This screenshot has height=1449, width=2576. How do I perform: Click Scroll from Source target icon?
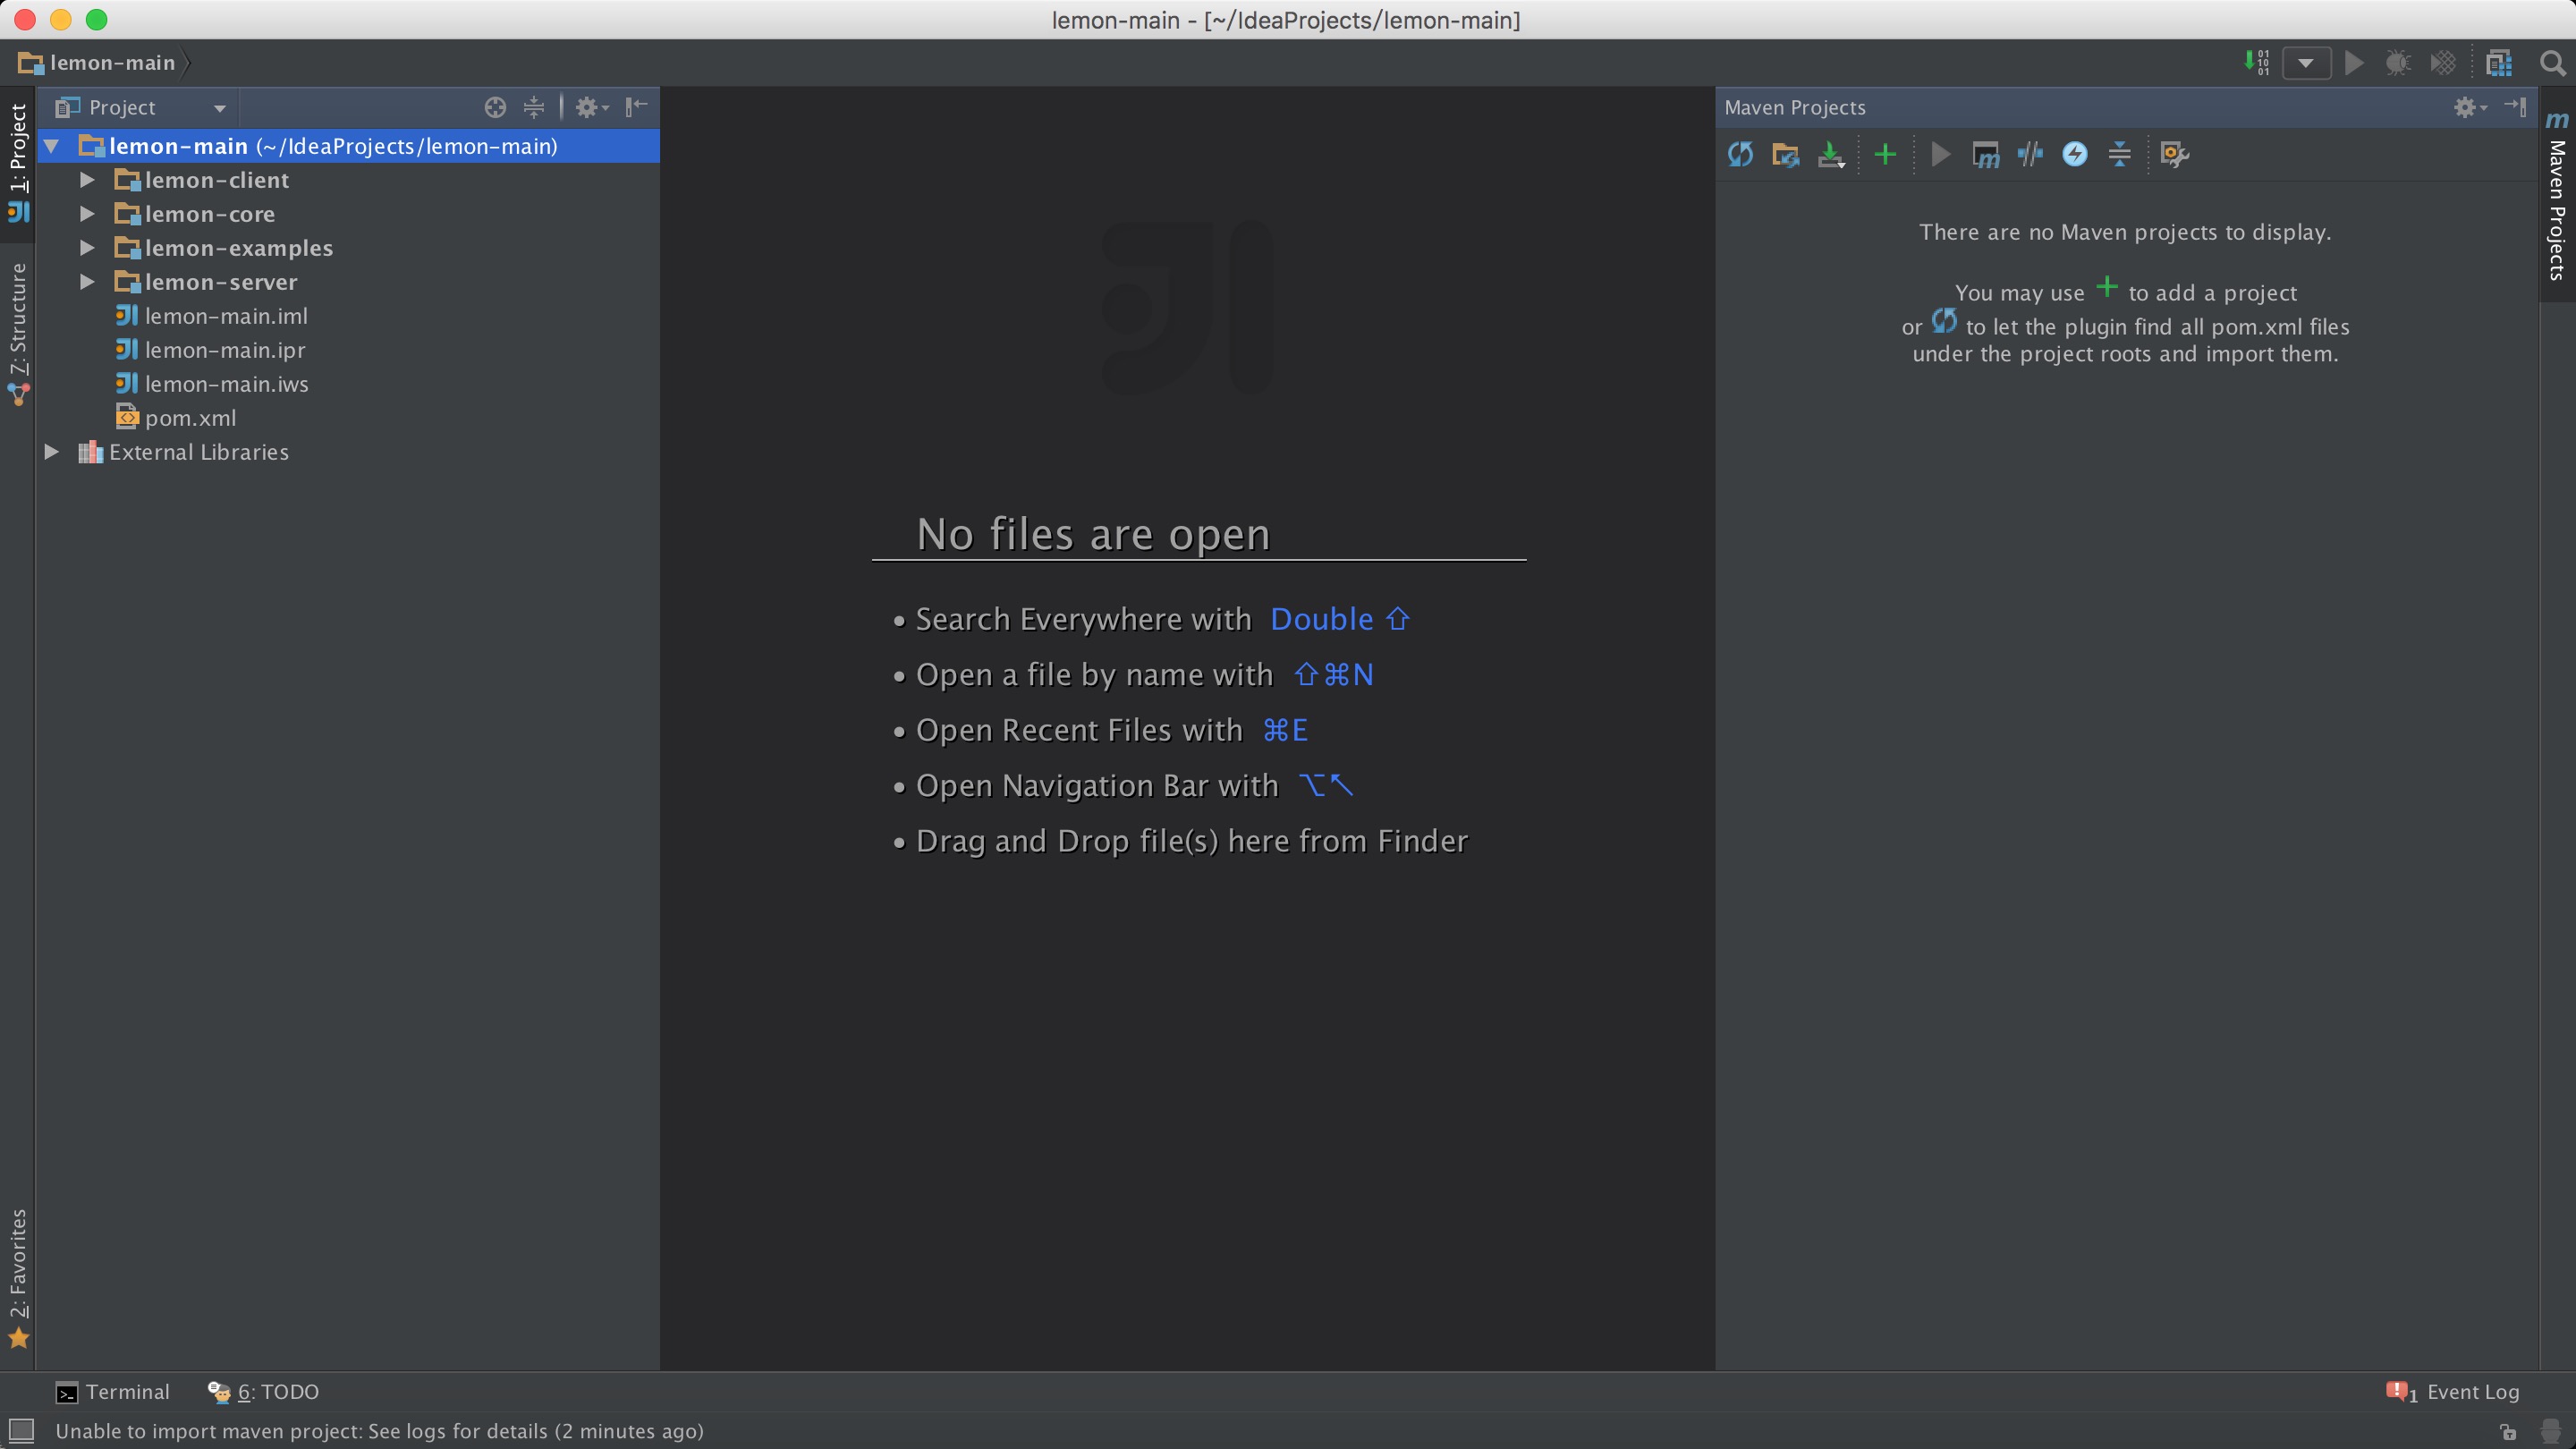click(495, 107)
